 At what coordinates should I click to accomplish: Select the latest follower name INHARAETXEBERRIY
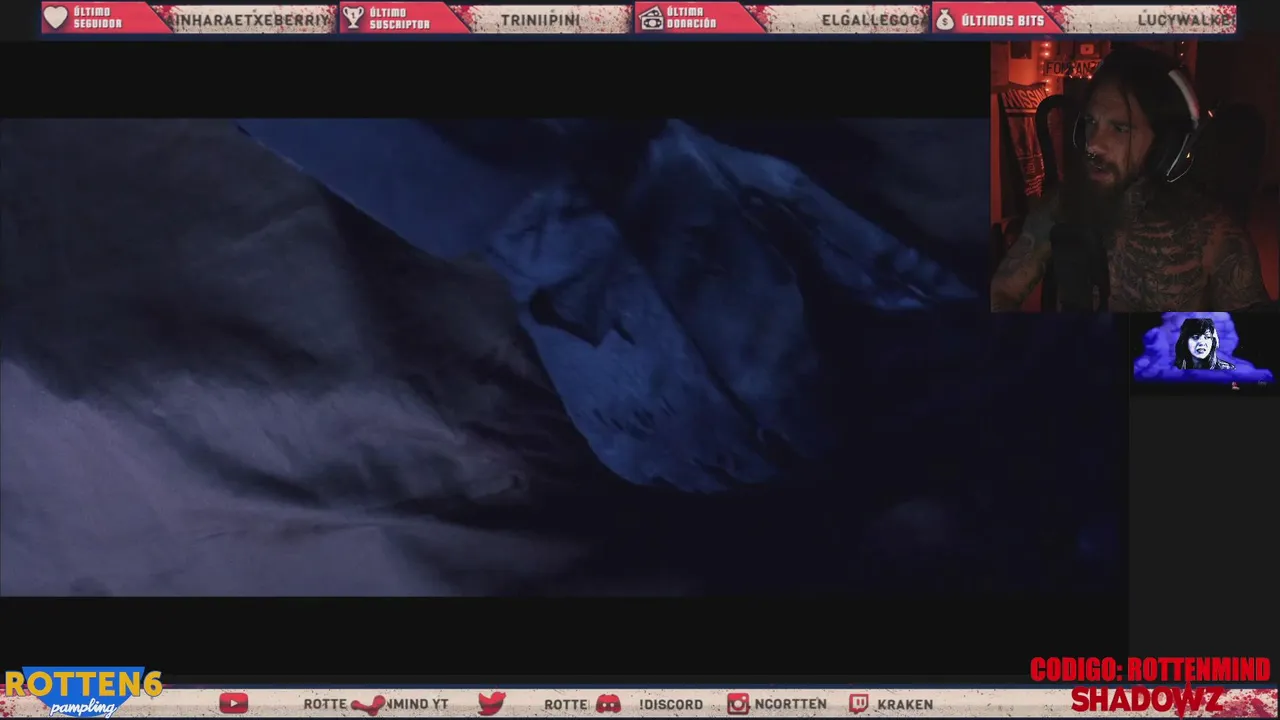click(250, 20)
